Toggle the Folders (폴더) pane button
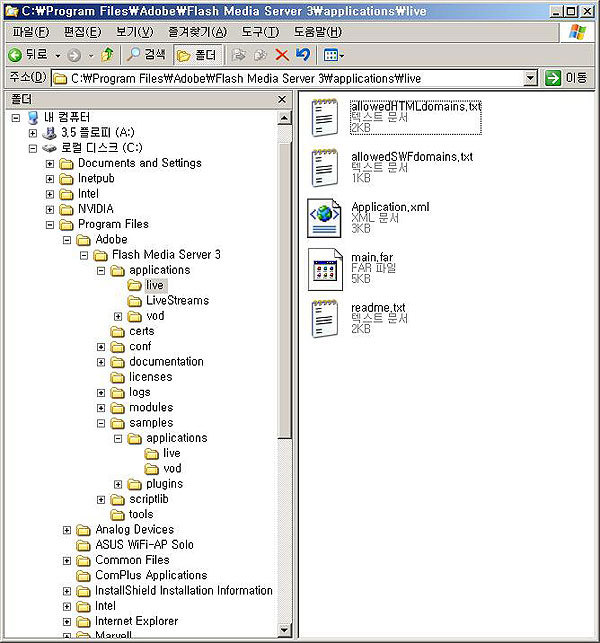The height and width of the screenshot is (643, 600). coord(197,55)
